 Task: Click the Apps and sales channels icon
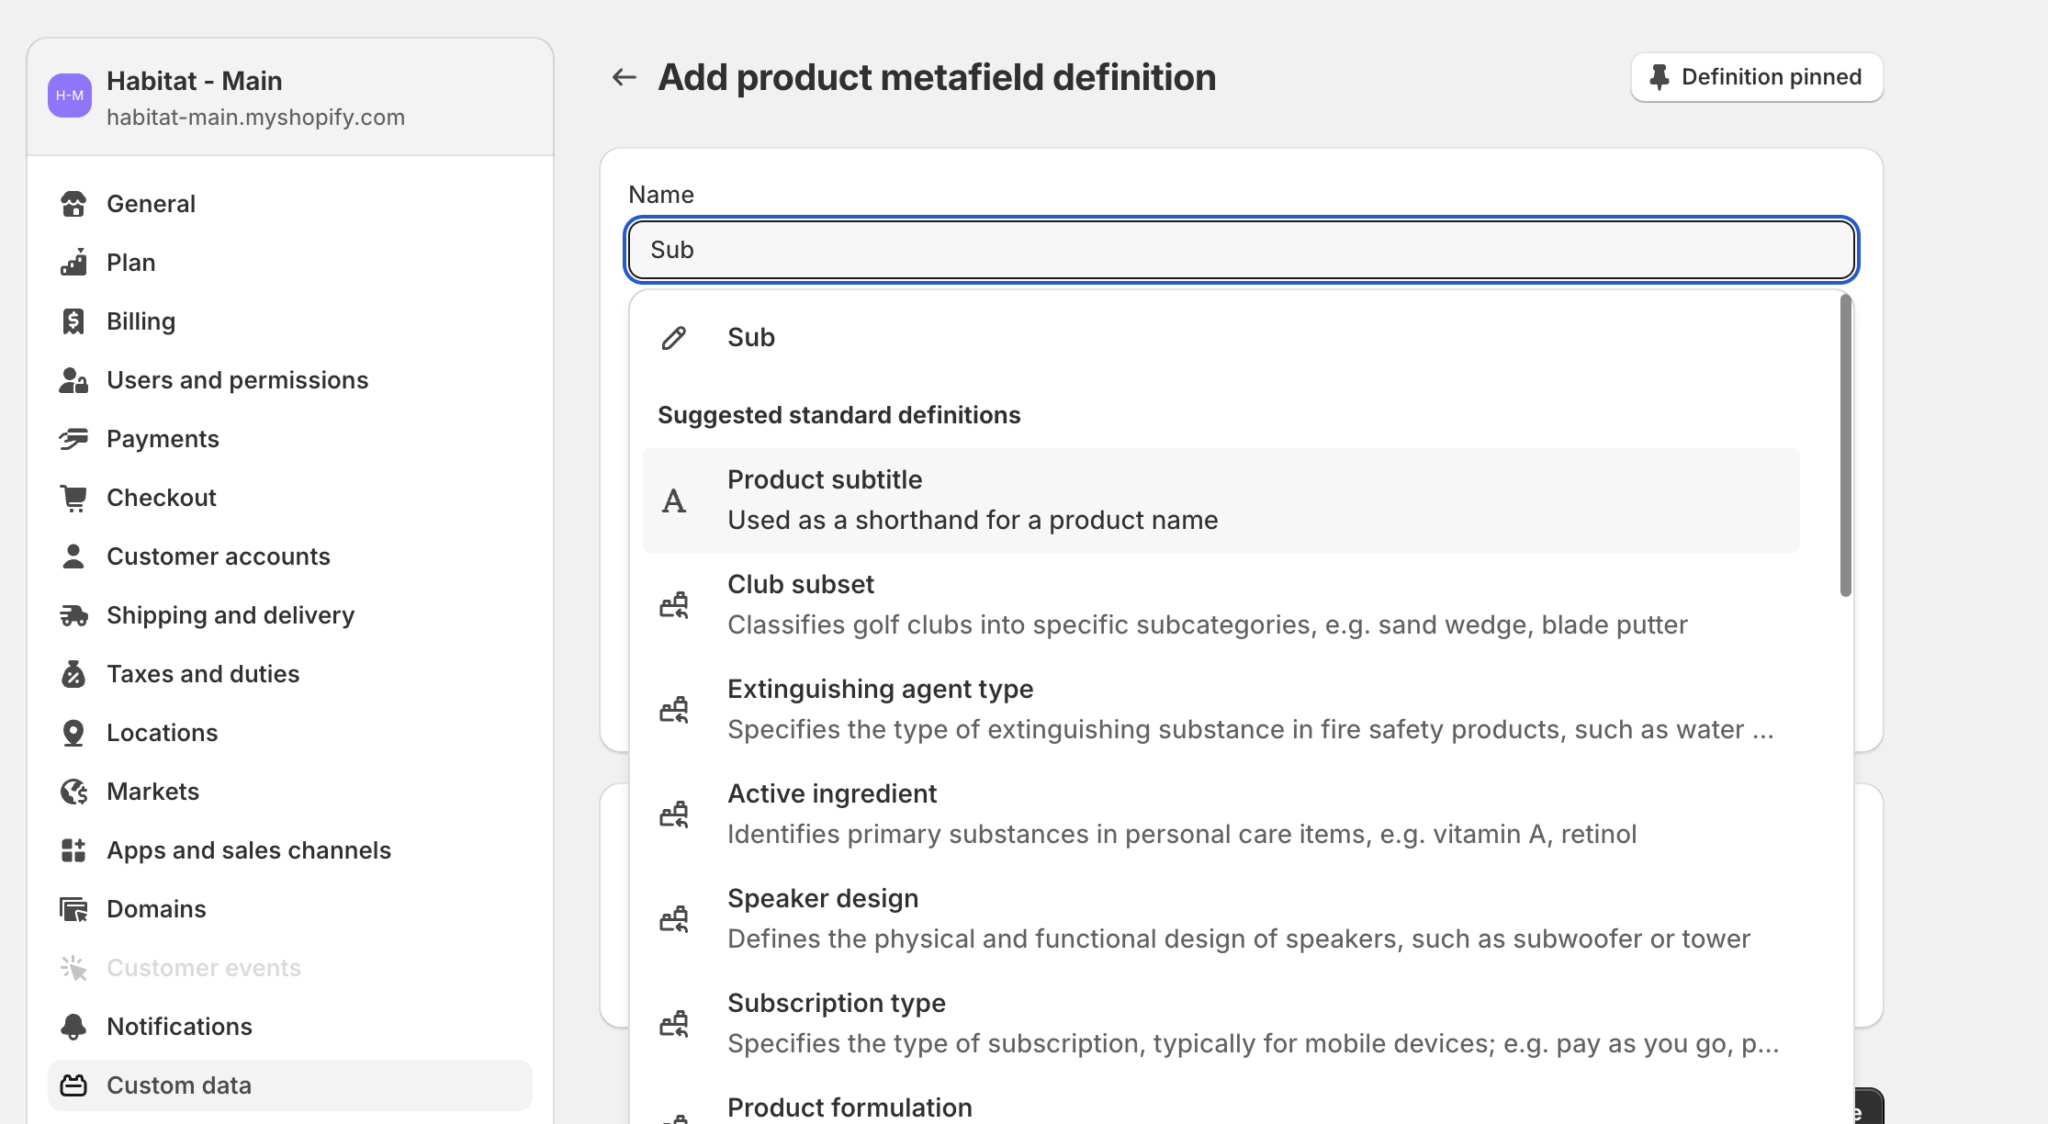coord(73,850)
